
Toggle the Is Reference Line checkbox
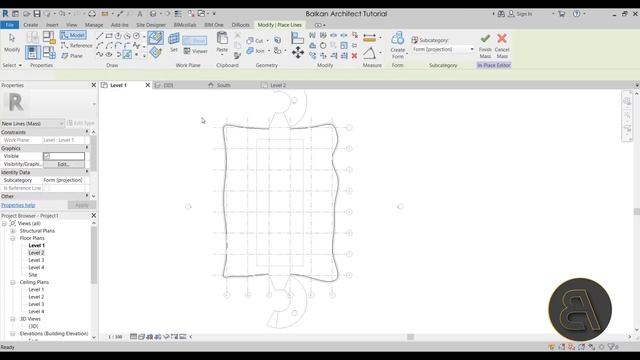47,188
